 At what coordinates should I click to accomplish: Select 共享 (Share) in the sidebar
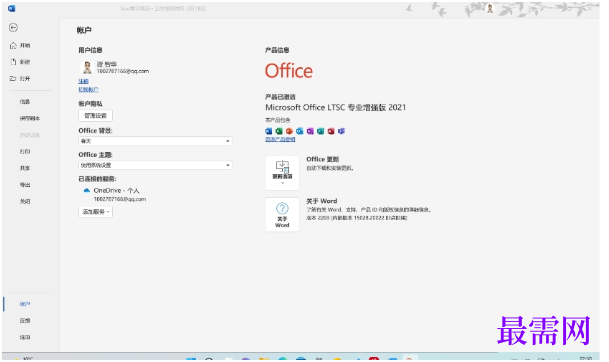point(25,168)
